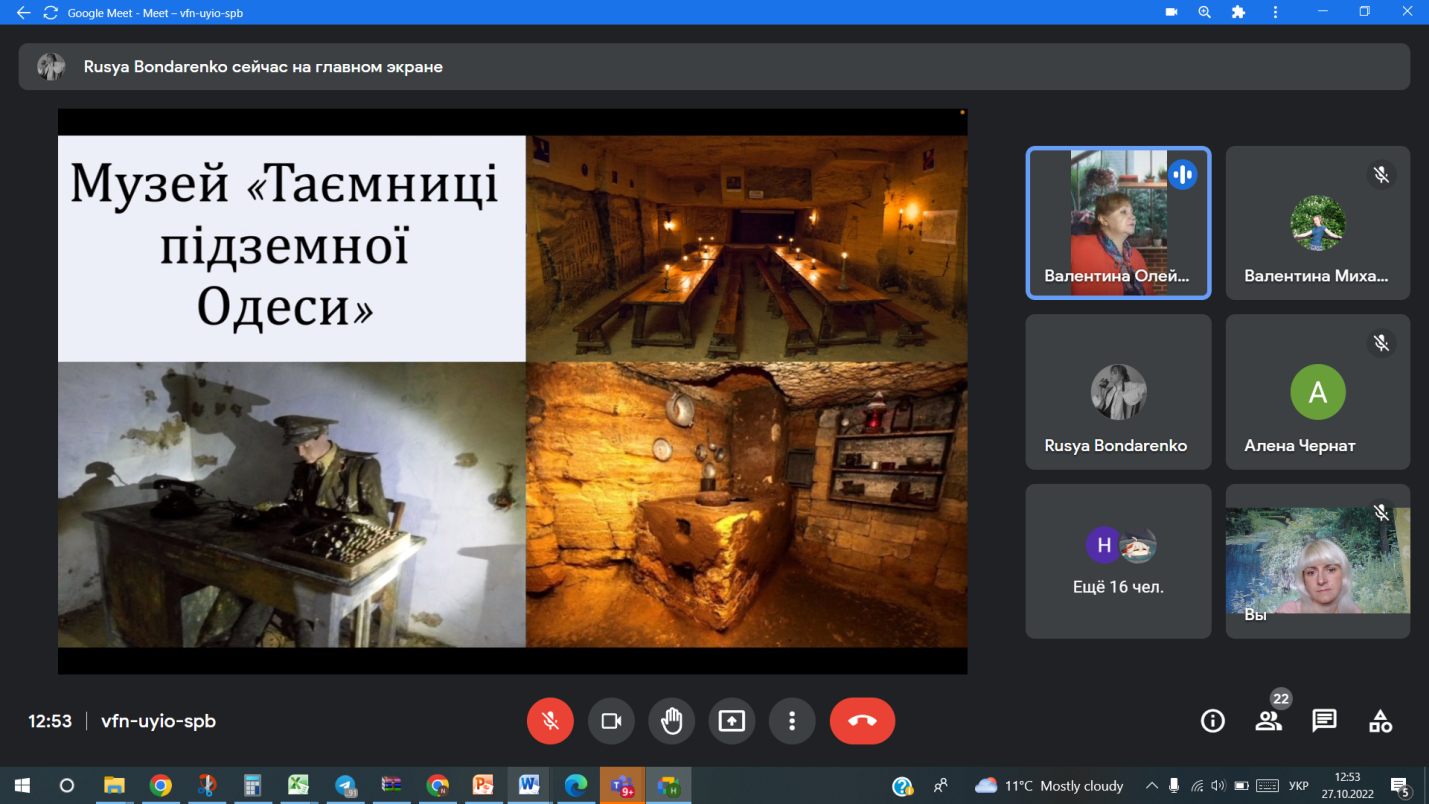Unmute the microphone in the call controls
This screenshot has width=1429, height=804.
click(550, 721)
